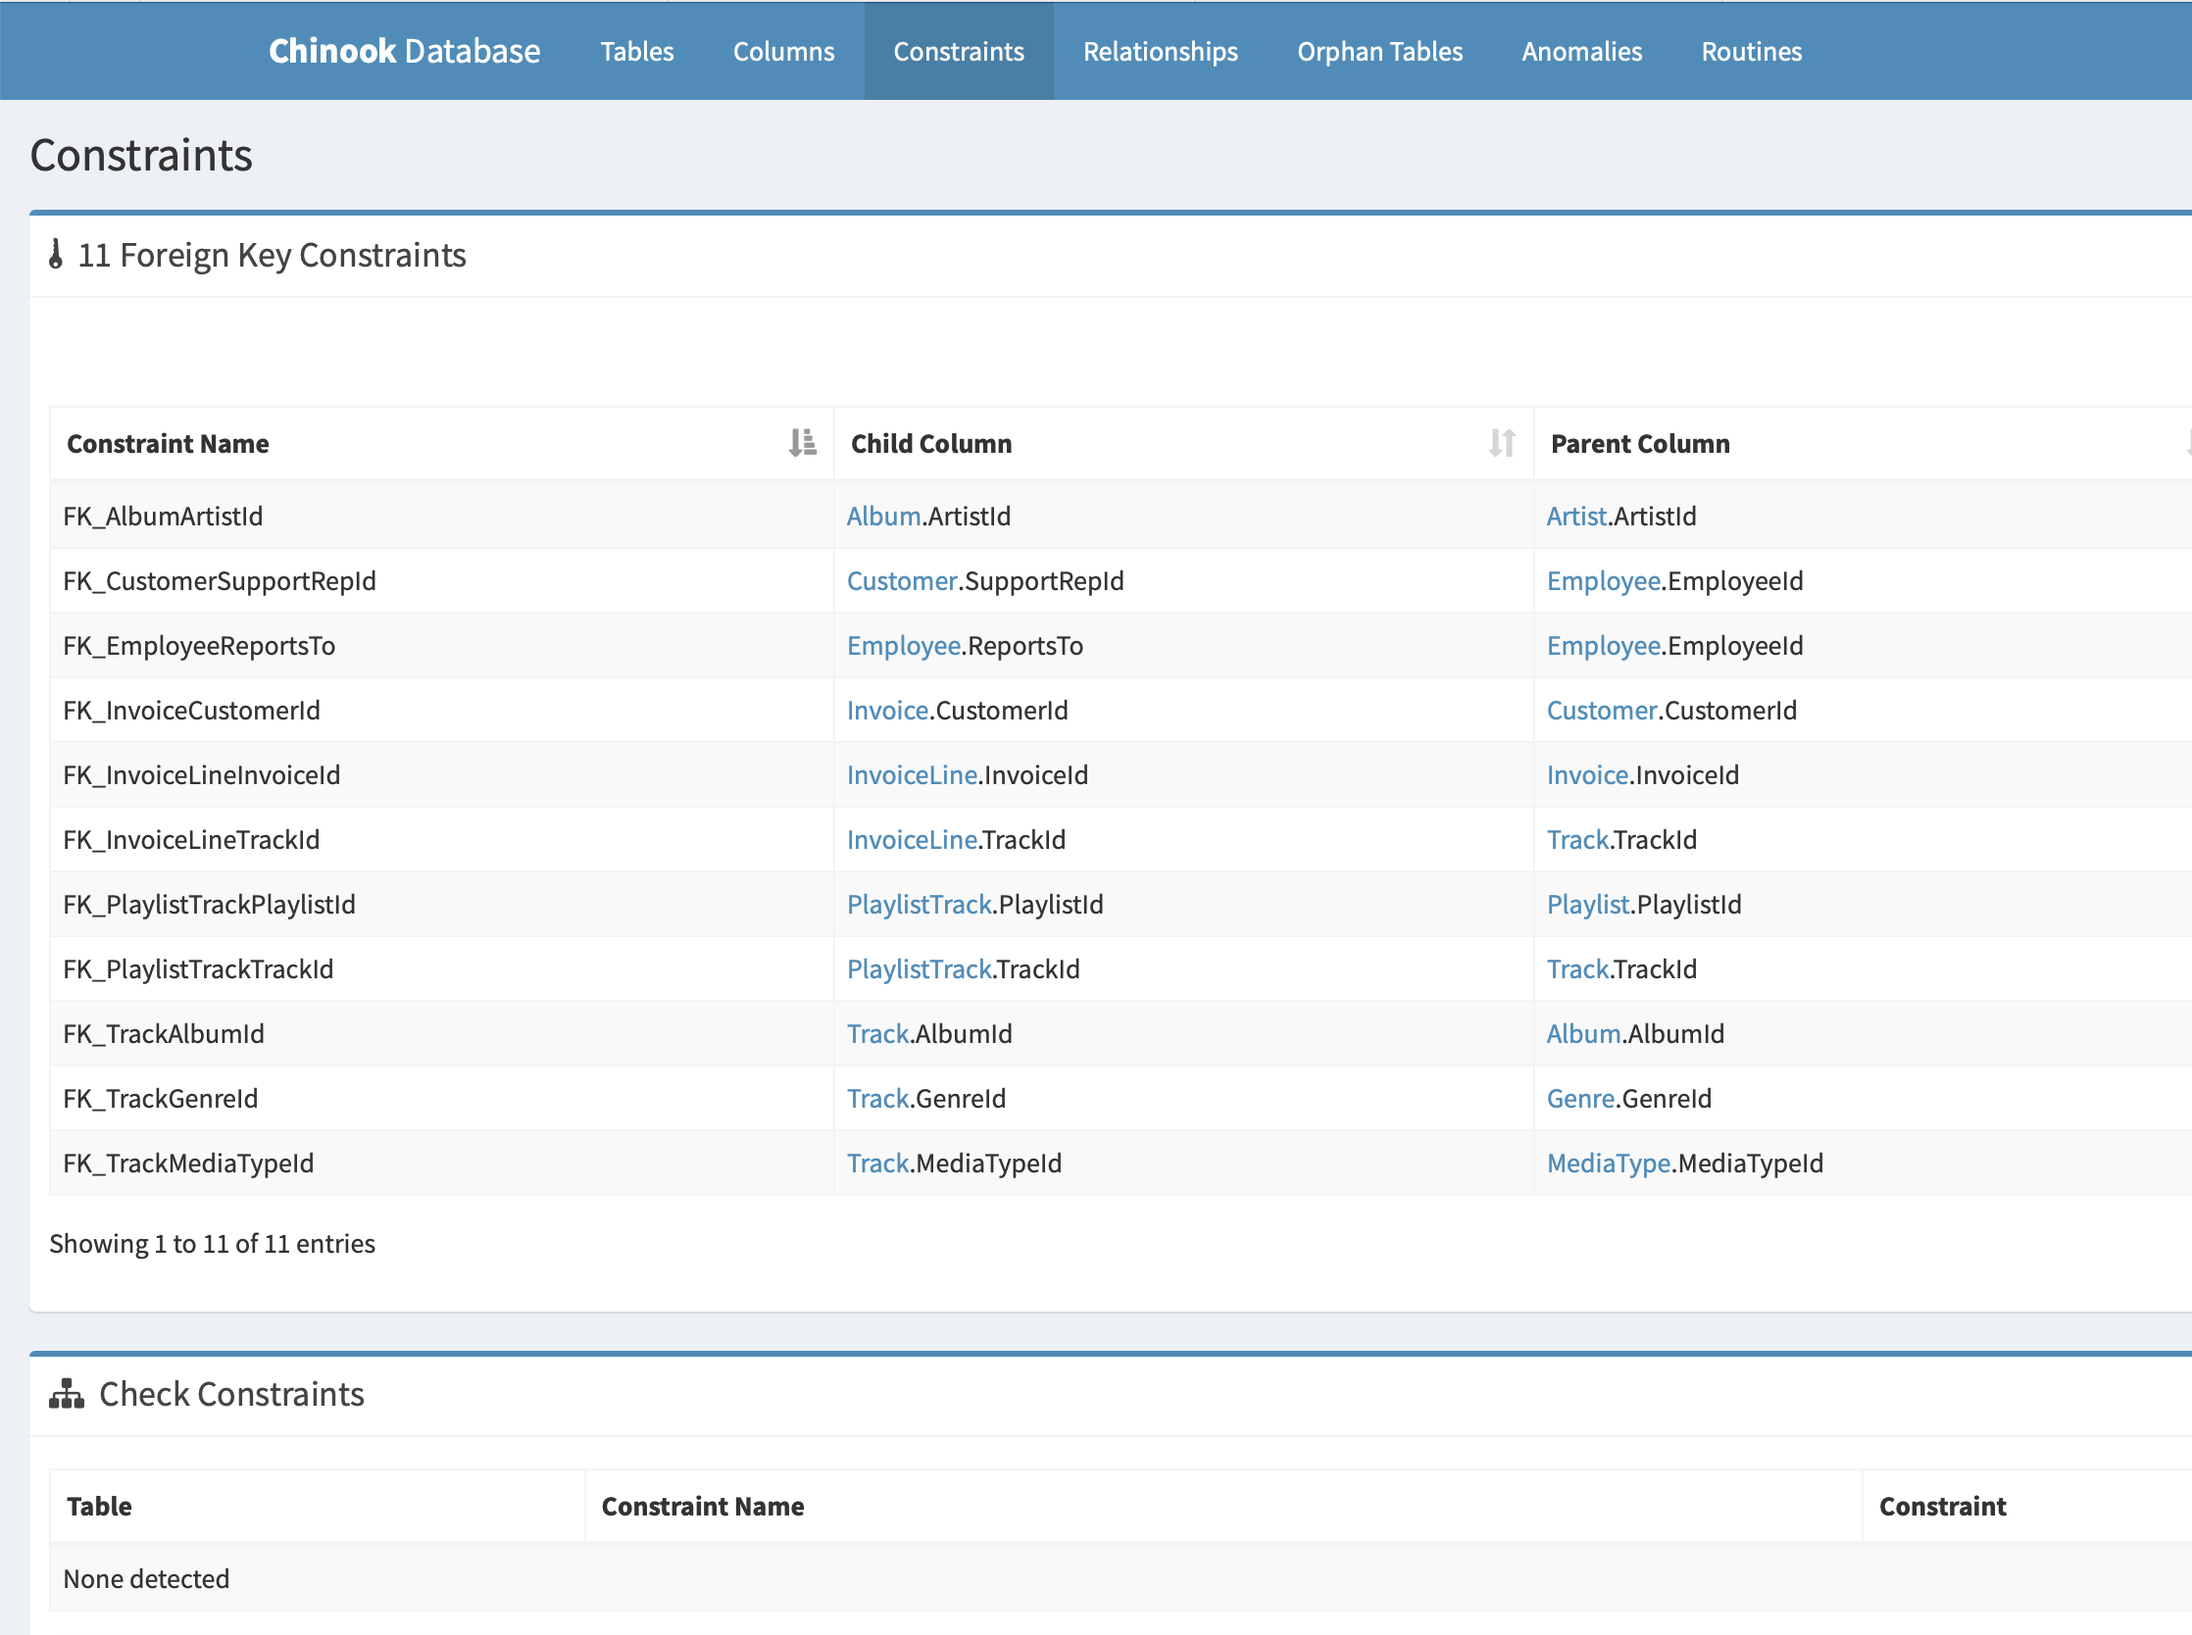This screenshot has width=2192, height=1635.
Task: Open the Orphan Tables tab
Action: [x=1379, y=51]
